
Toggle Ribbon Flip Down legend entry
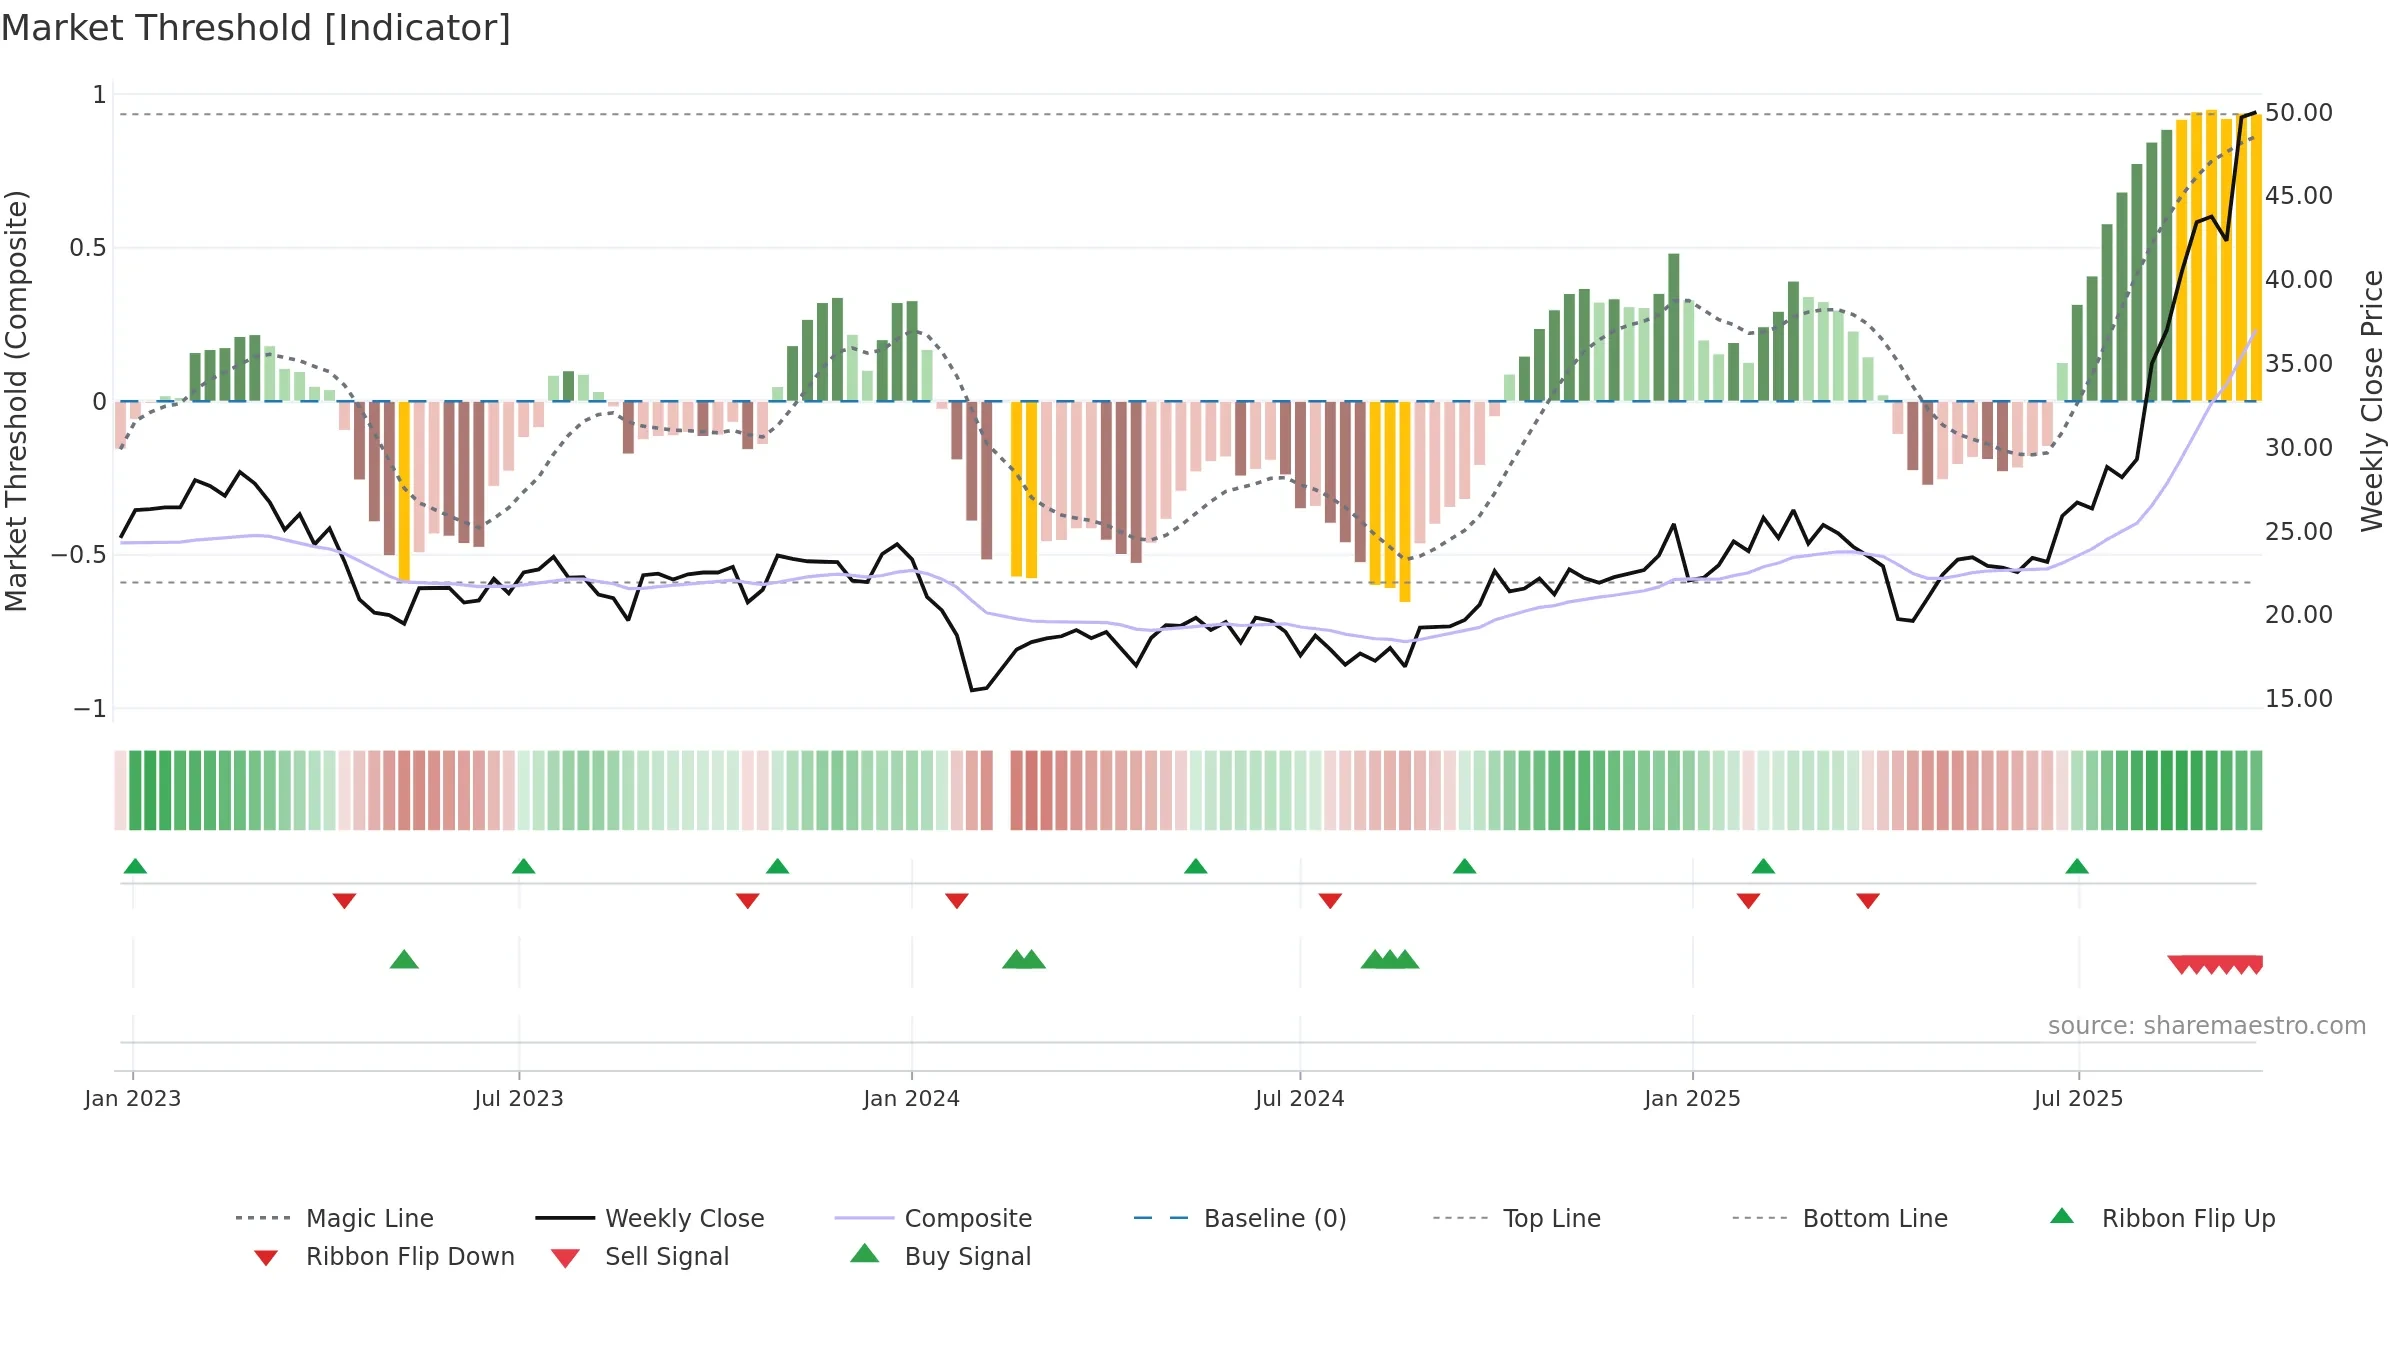pos(384,1256)
